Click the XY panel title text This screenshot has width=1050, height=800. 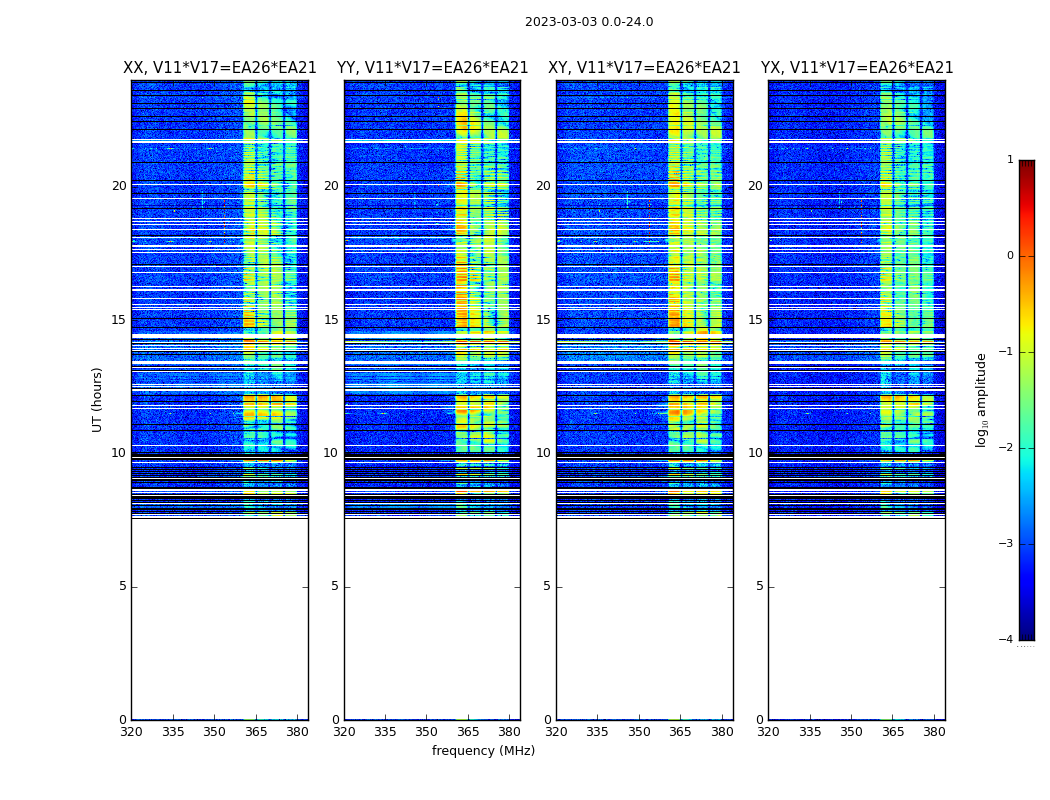pos(644,68)
